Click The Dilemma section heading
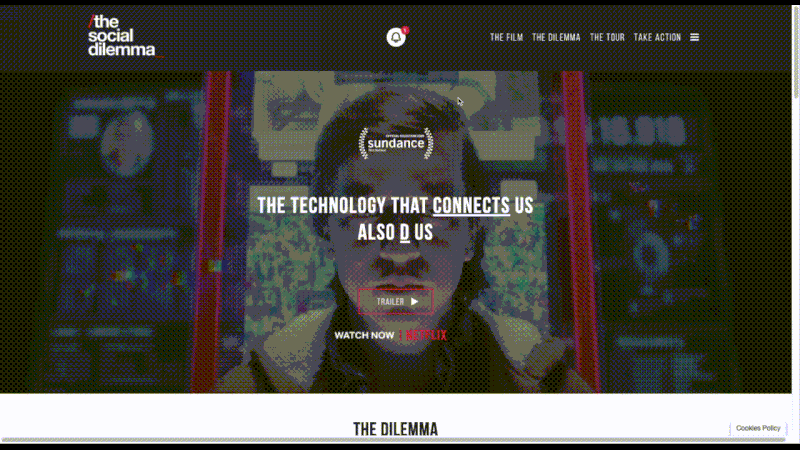Viewport: 800px width, 450px height. (x=395, y=429)
